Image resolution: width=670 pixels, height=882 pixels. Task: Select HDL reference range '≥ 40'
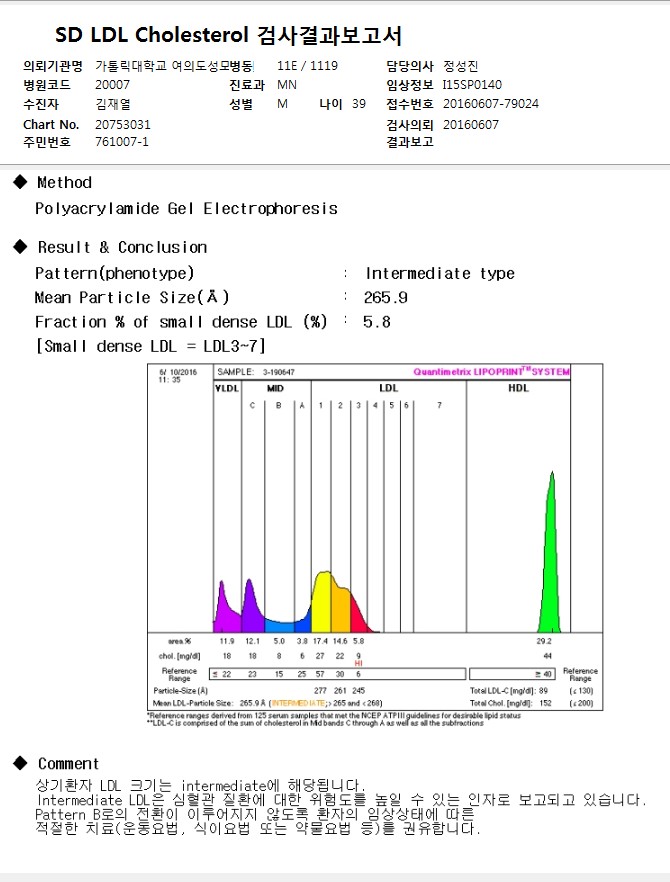point(543,674)
